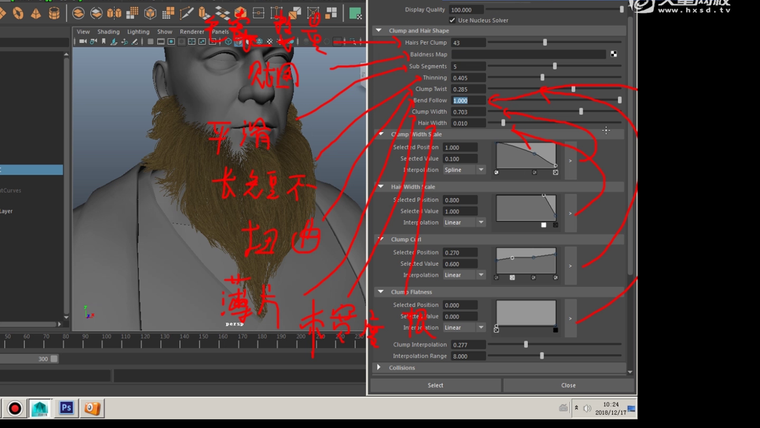Expand the Collisions section
The width and height of the screenshot is (760, 428).
tap(379, 367)
